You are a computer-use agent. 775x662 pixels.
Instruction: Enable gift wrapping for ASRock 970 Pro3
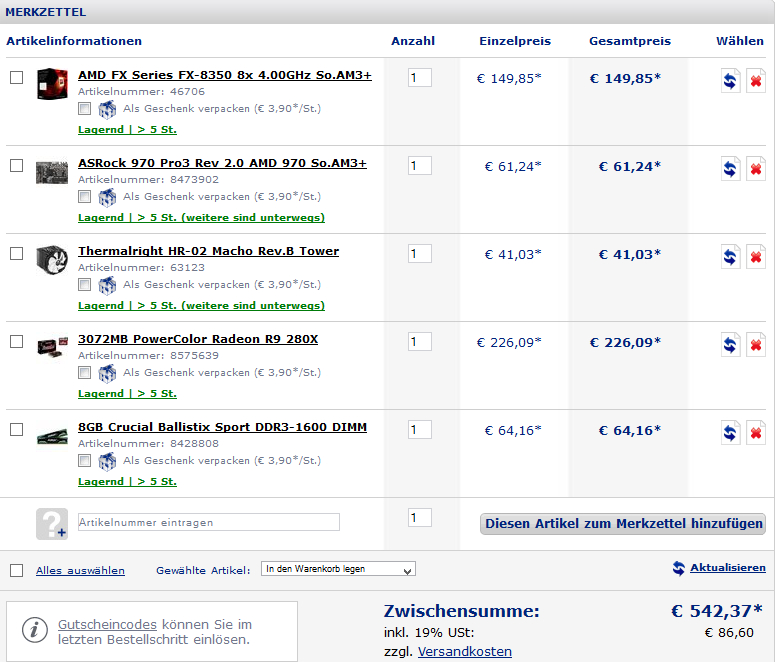(85, 196)
